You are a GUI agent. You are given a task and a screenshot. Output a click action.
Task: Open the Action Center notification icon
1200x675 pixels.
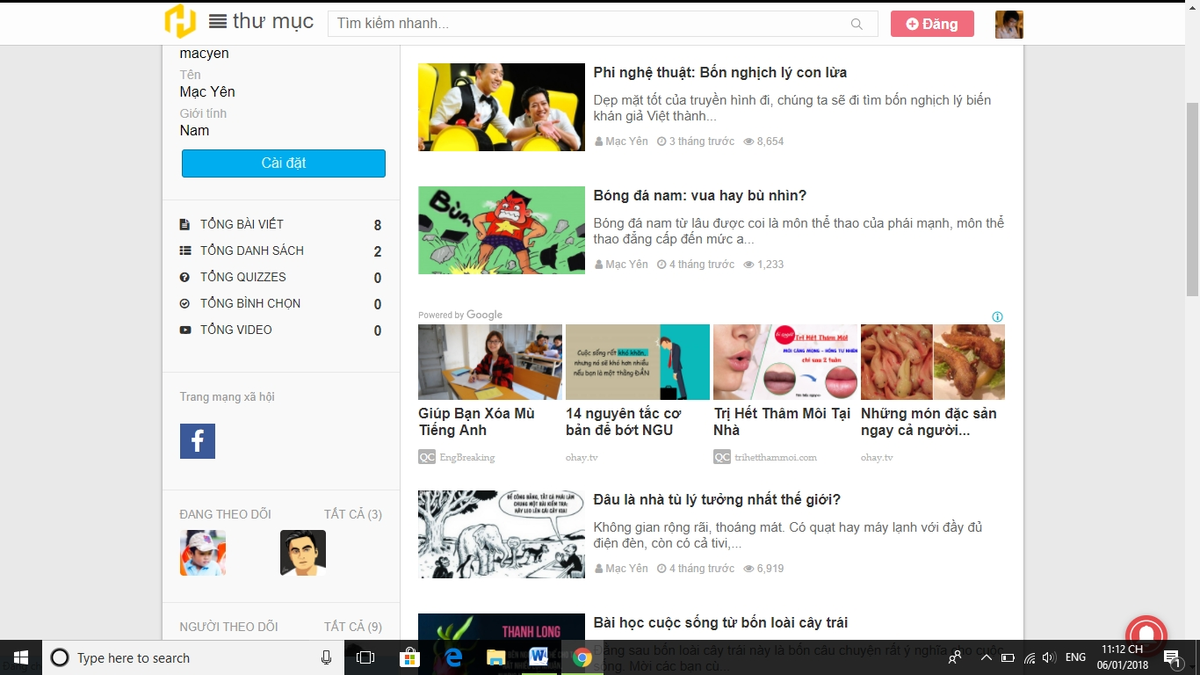(1171, 657)
